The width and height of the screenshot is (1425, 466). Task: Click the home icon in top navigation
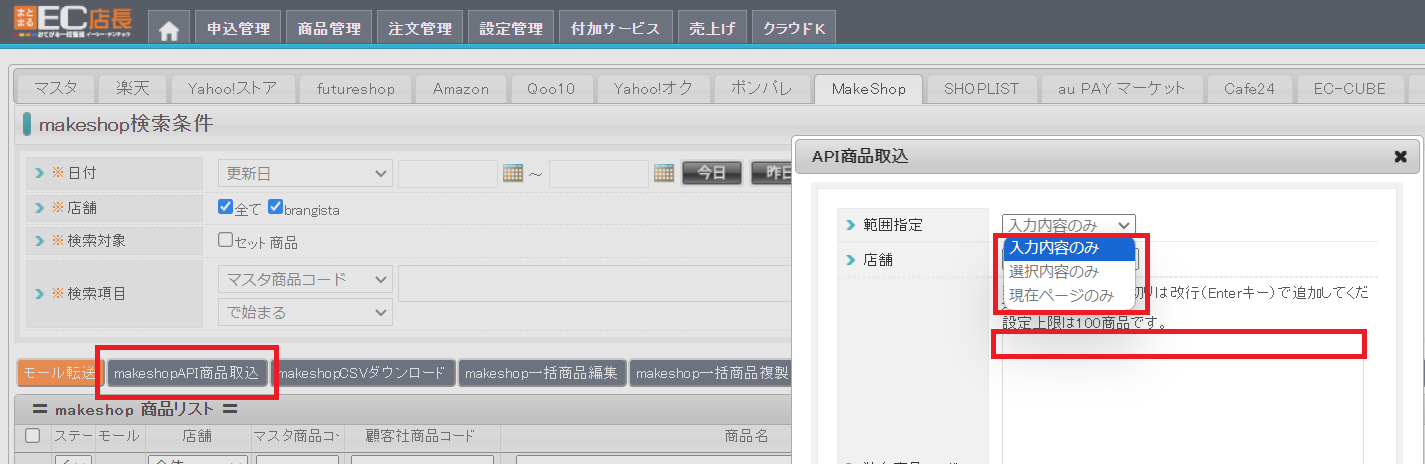pos(169,29)
